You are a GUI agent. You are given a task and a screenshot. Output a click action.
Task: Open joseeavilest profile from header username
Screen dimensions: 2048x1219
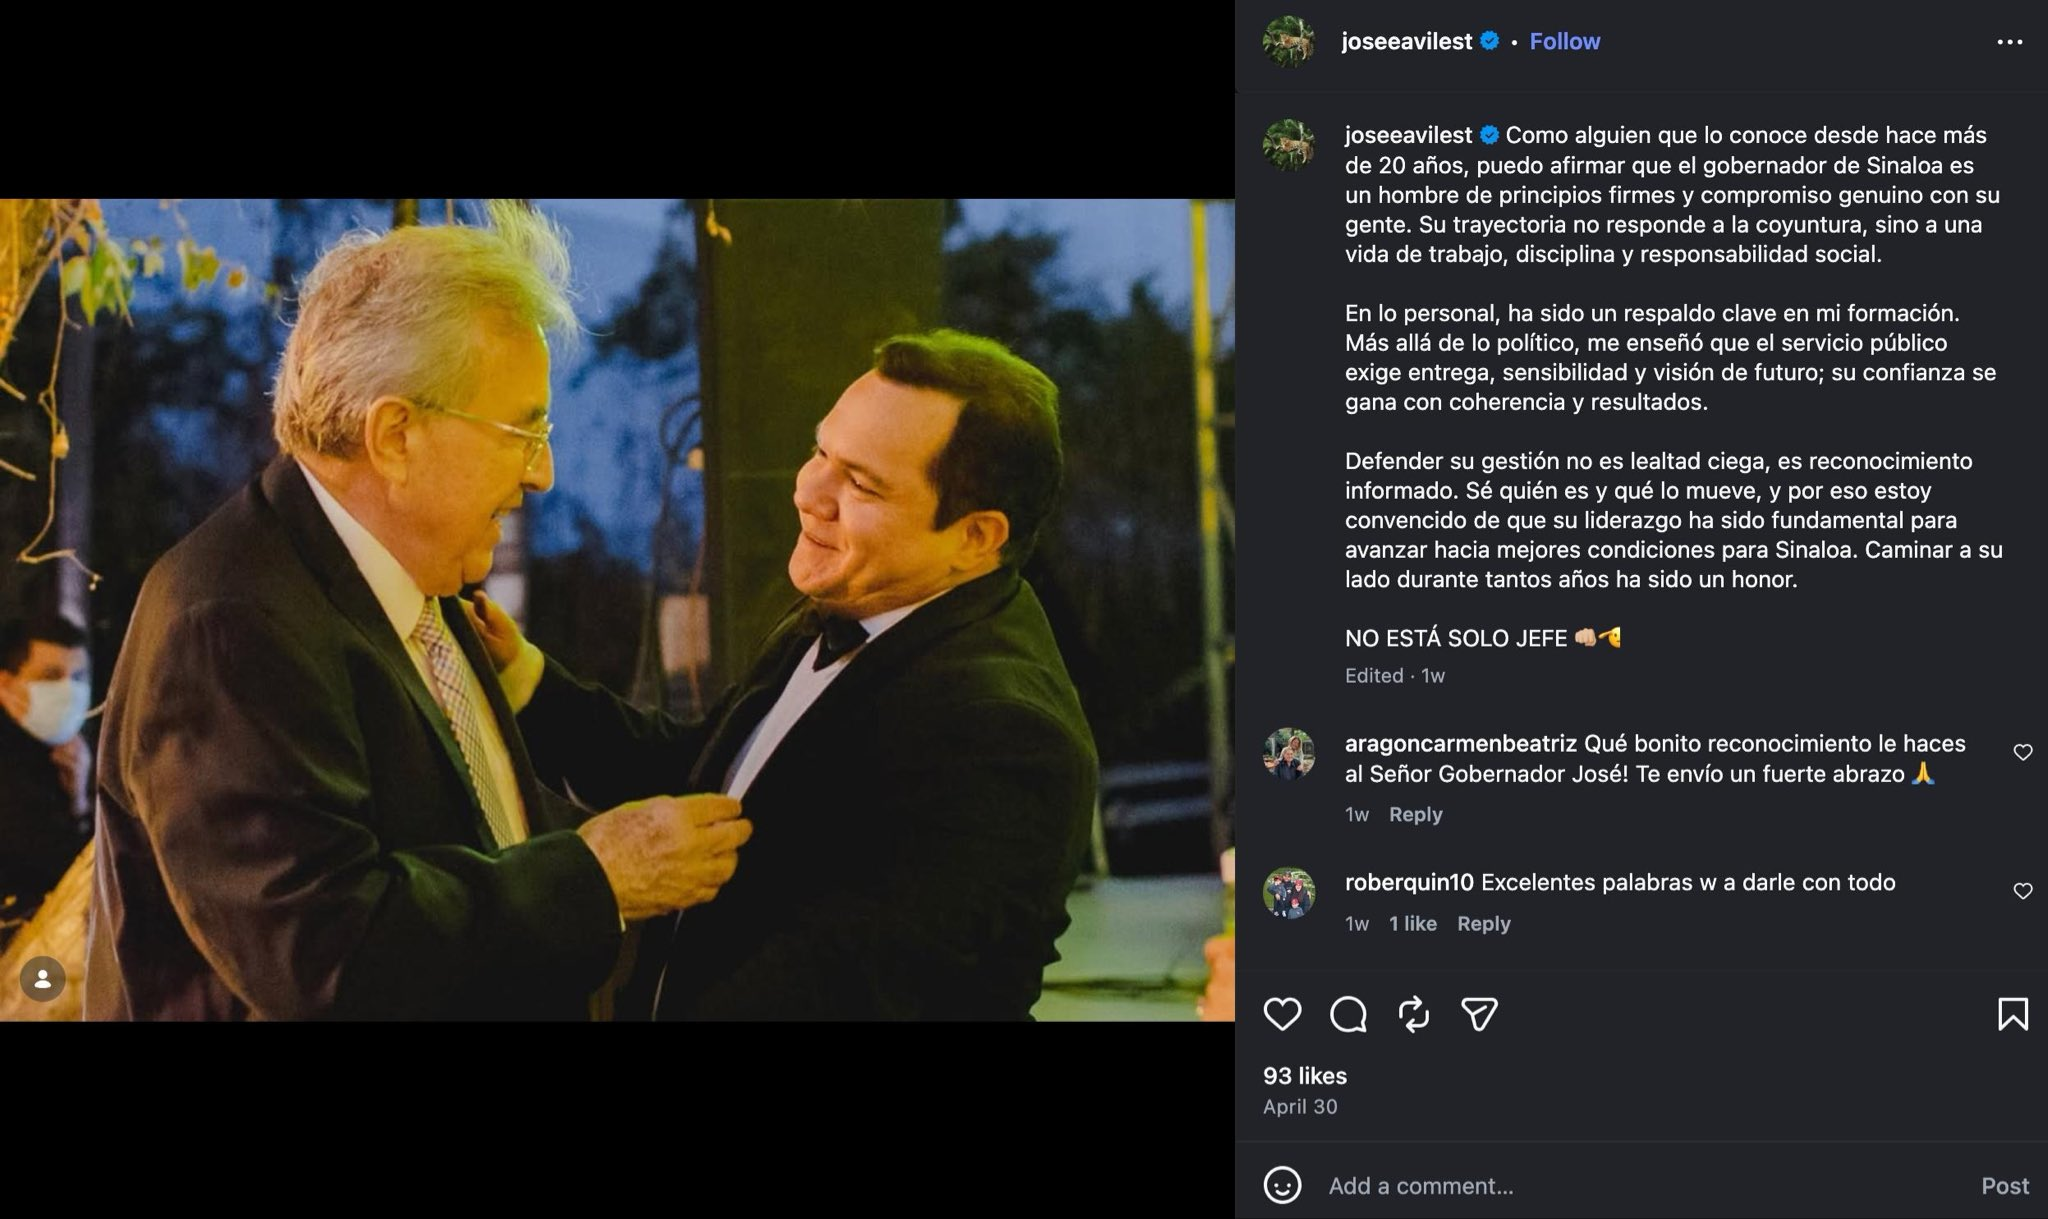tap(1407, 41)
